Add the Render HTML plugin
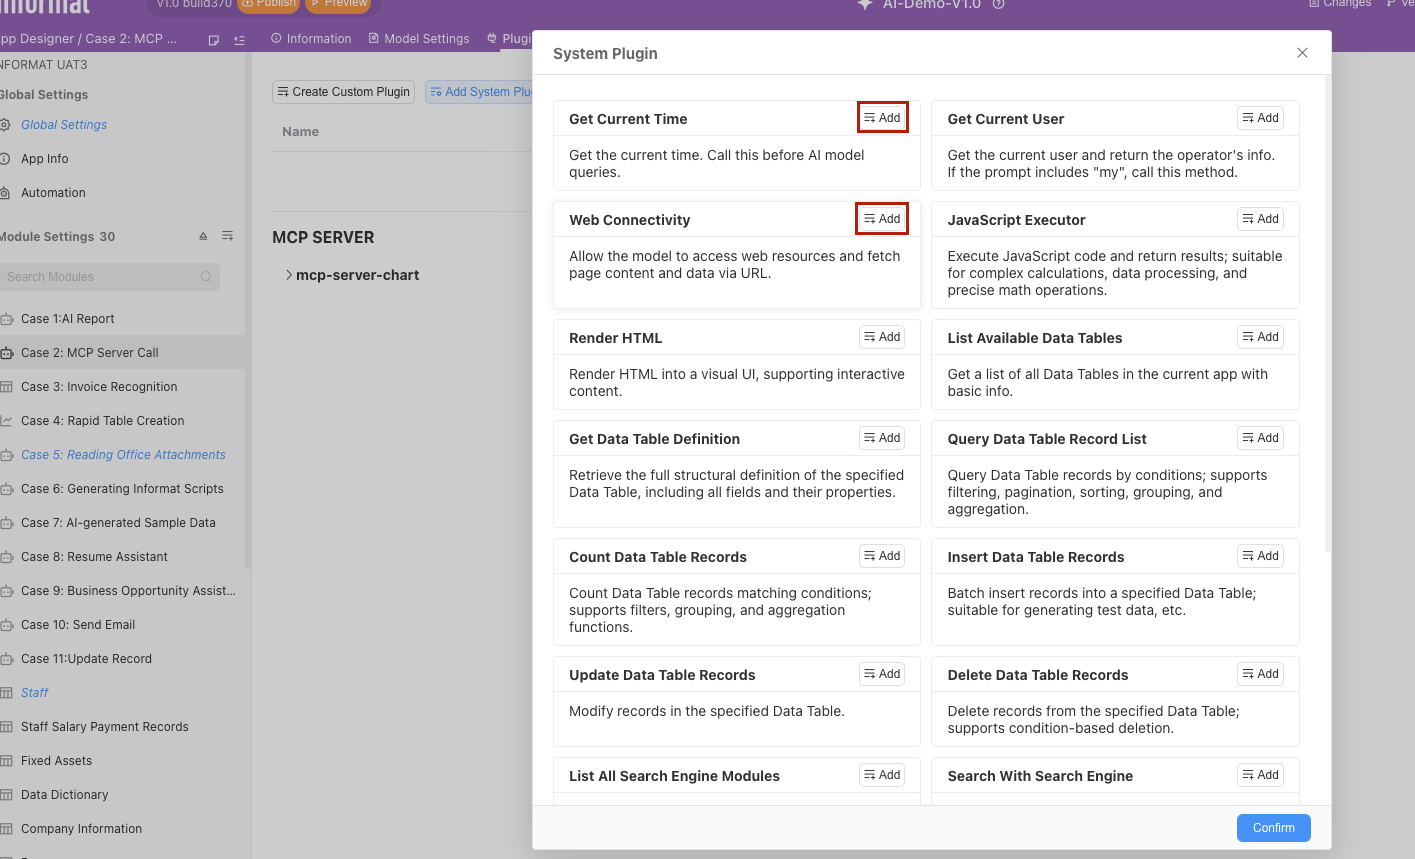The height and width of the screenshot is (859, 1415). (x=882, y=337)
